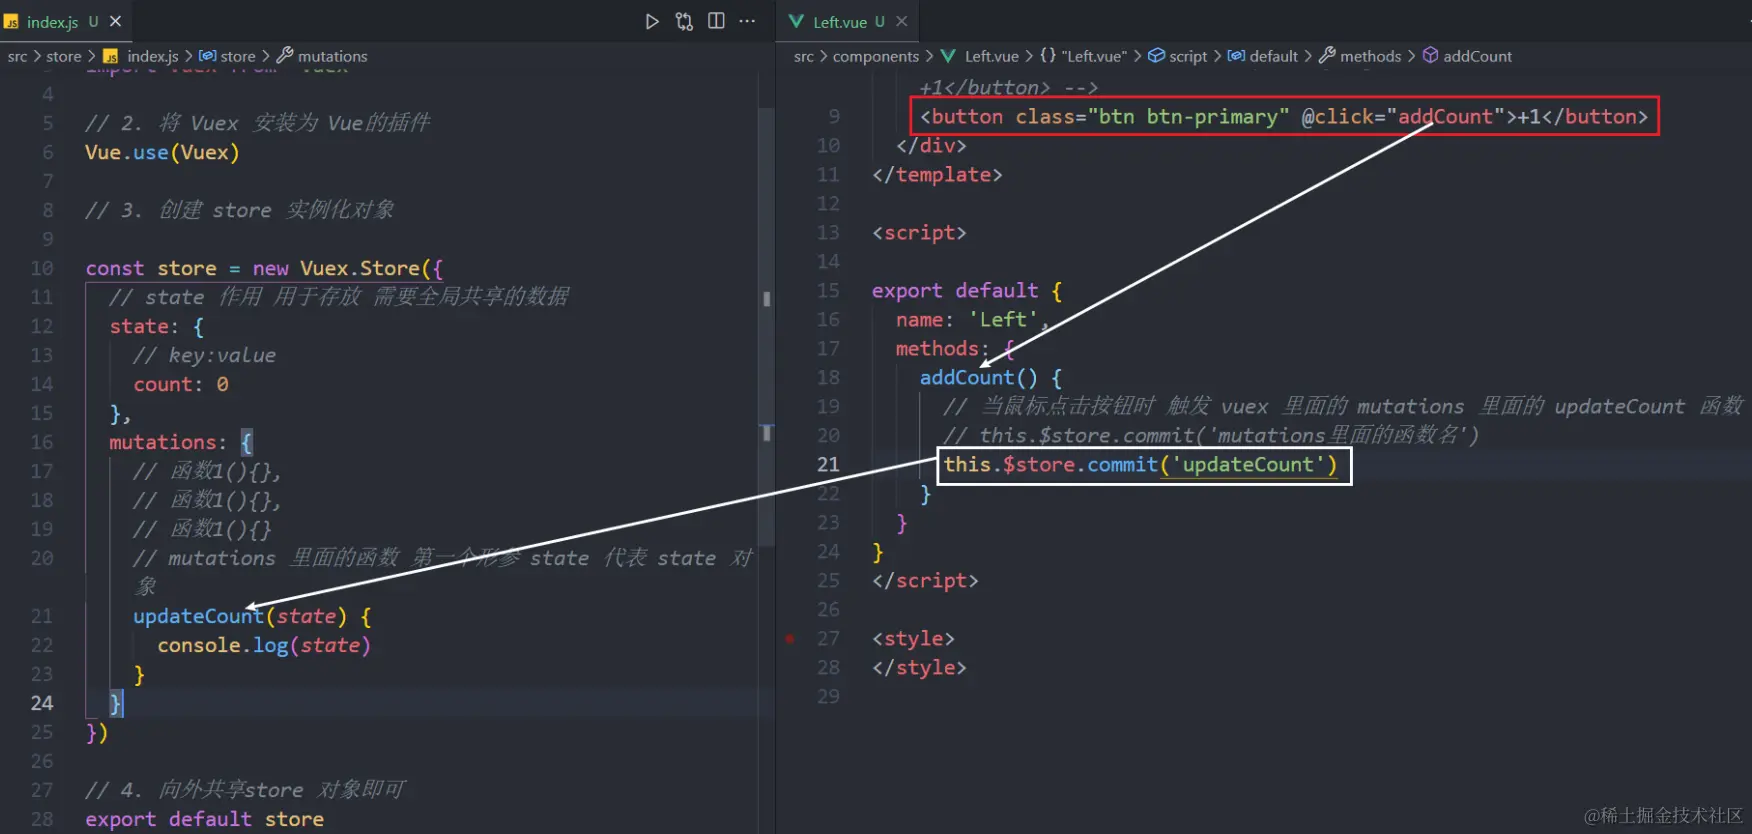Click the "// 3. 创建 store 实例化对象" comment
Viewport: 1752px width, 834px height.
pos(240,210)
